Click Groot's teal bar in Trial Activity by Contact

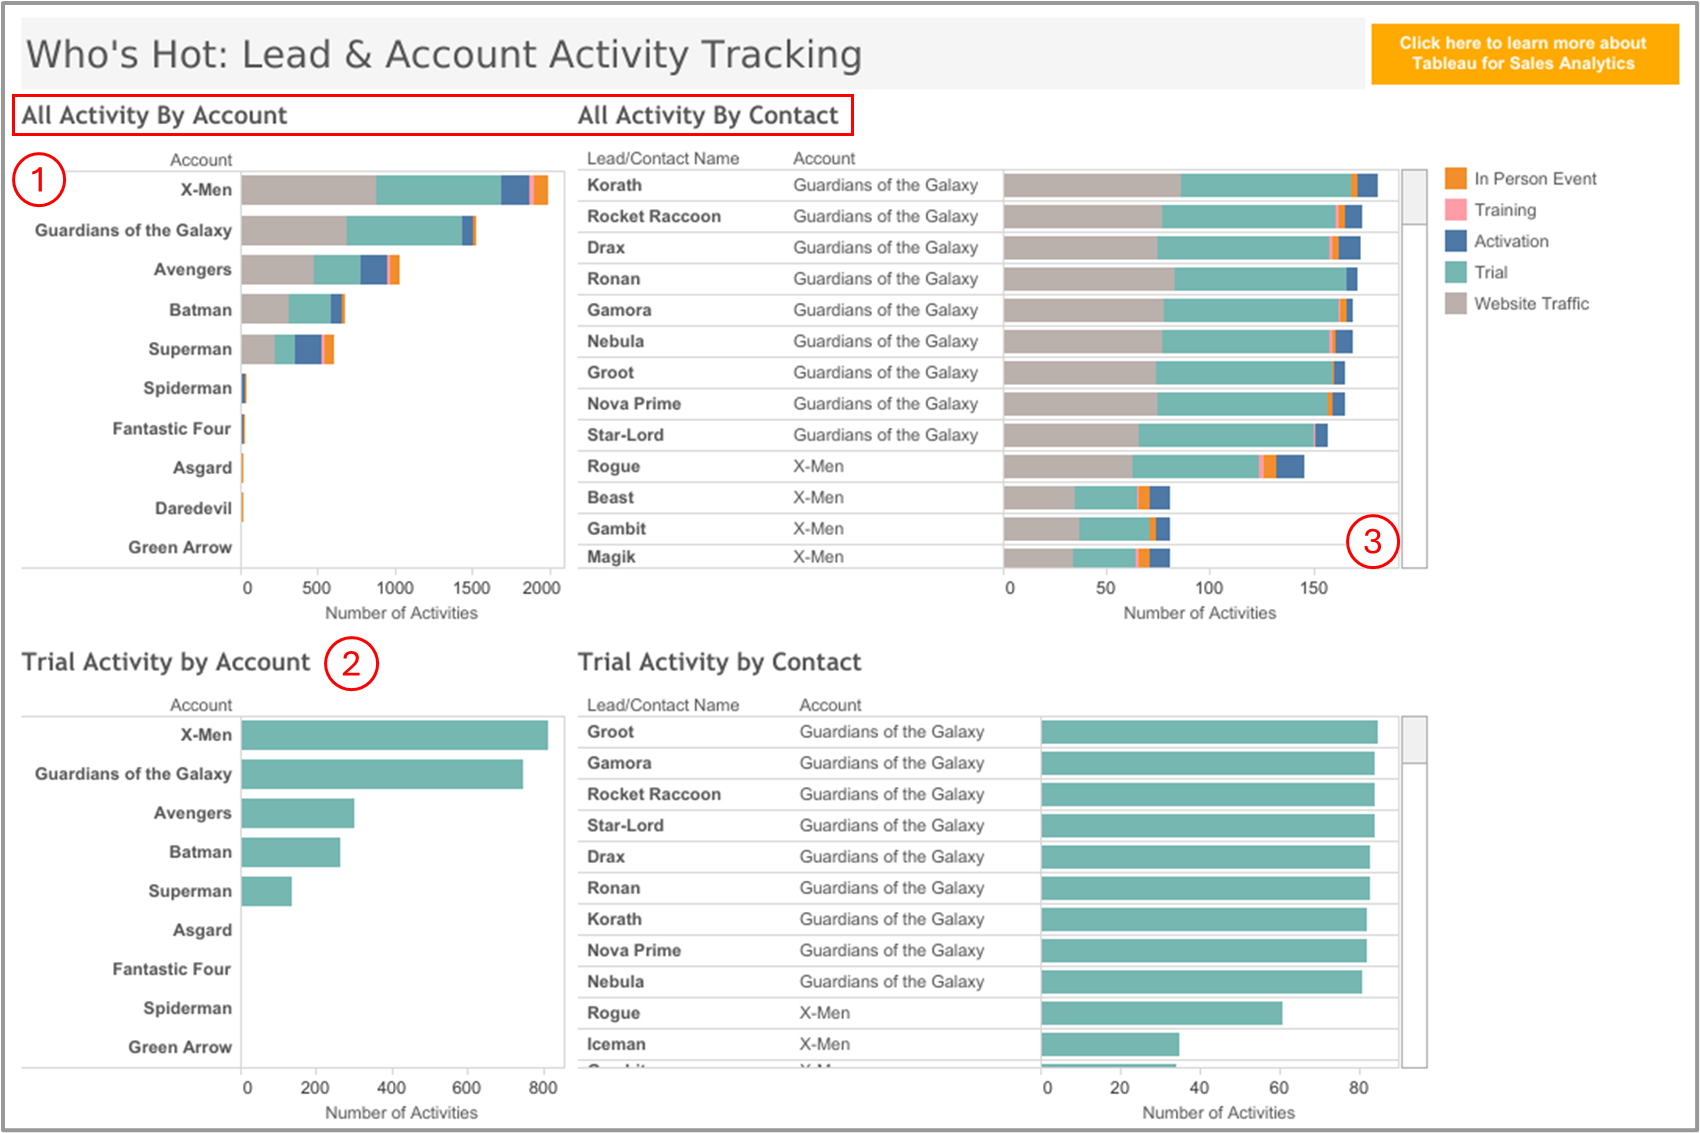pos(1208,732)
